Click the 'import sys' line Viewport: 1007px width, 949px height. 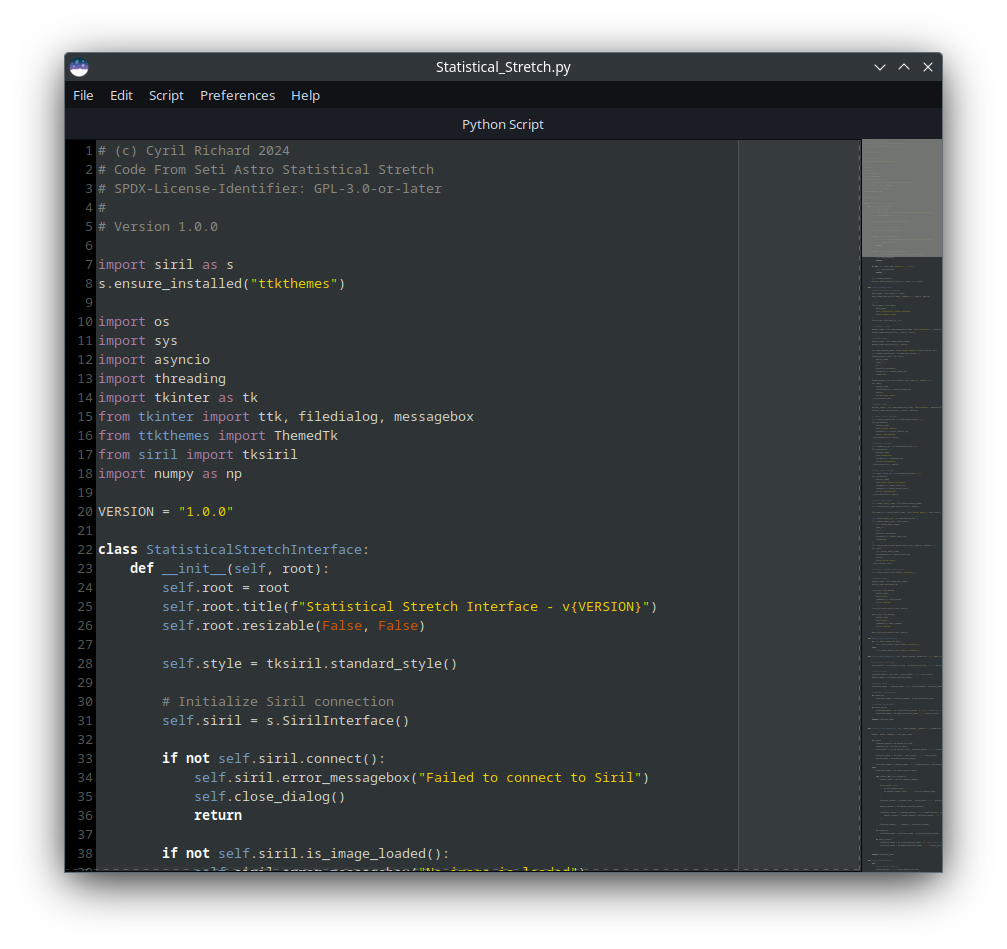pyautogui.click(x=137, y=341)
